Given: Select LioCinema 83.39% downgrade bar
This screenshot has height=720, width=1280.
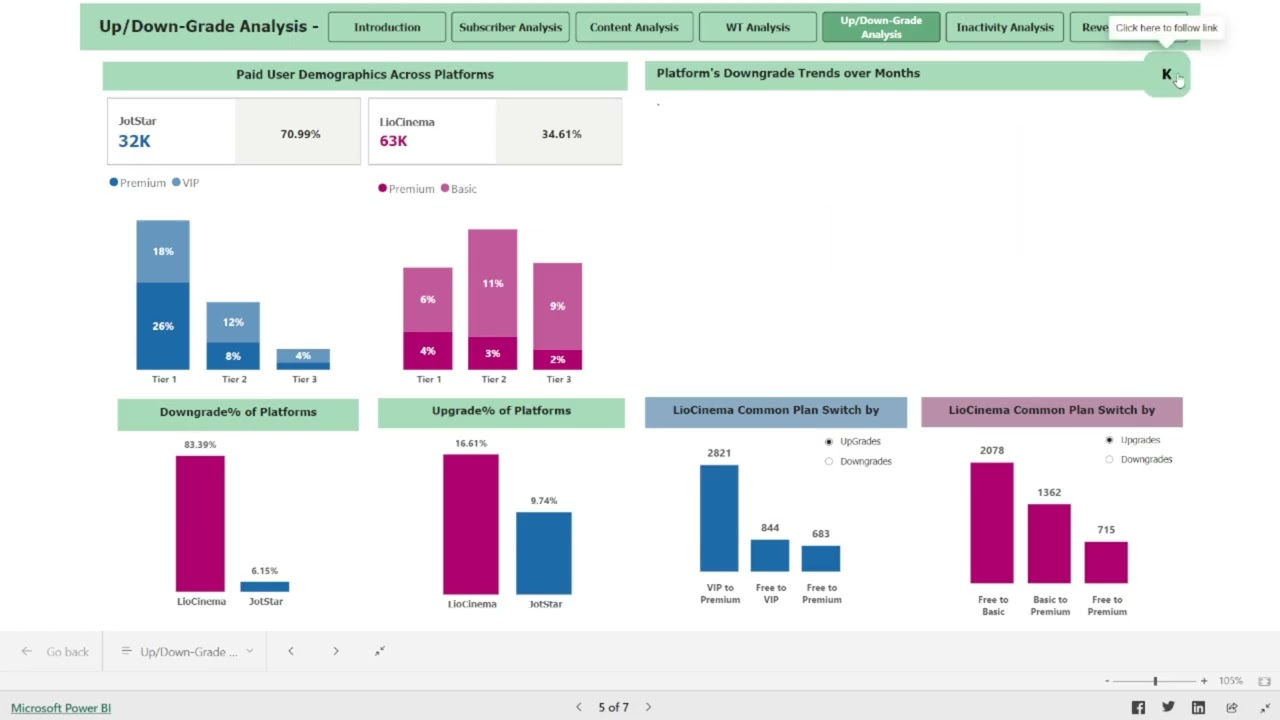Looking at the screenshot, I should click(200, 524).
